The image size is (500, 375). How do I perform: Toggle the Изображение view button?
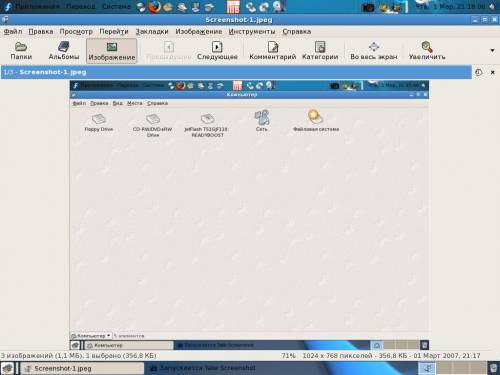point(112,51)
